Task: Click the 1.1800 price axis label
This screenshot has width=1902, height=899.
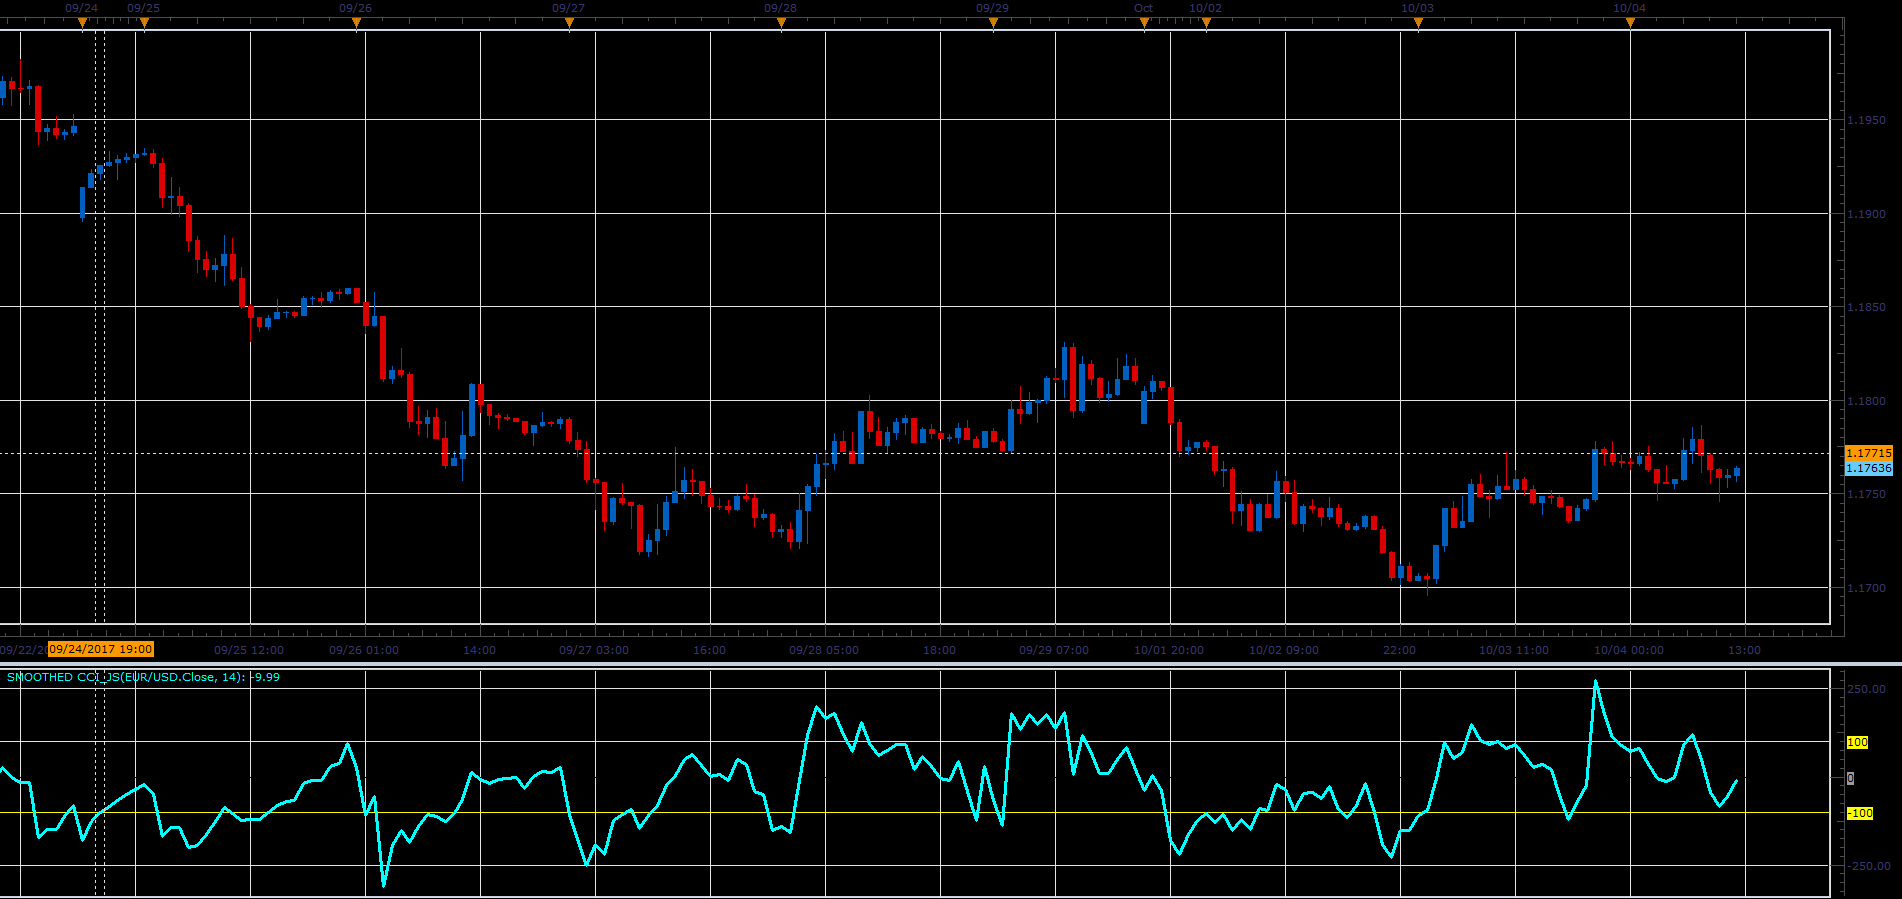Action: click(x=1866, y=401)
